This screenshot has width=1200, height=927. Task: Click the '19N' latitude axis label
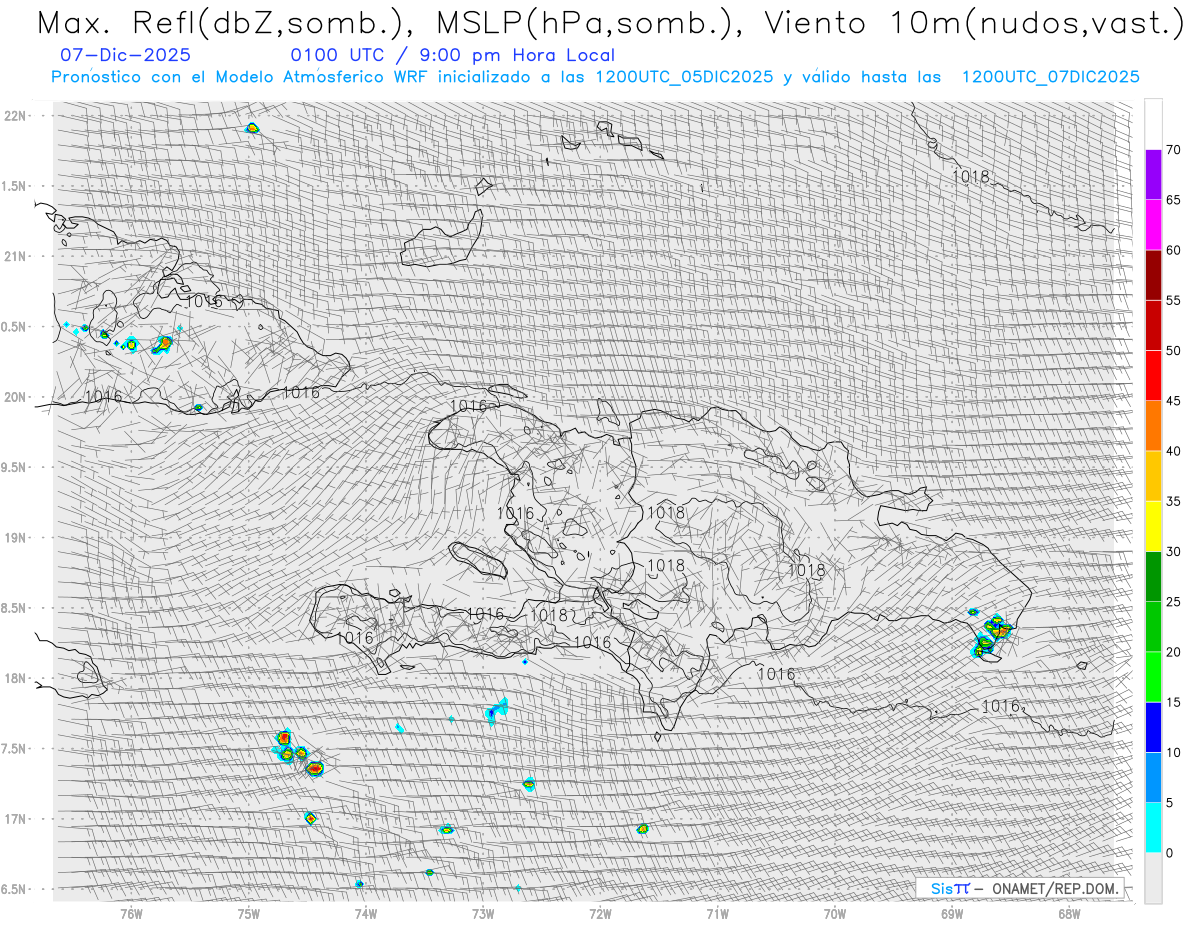tap(15, 538)
